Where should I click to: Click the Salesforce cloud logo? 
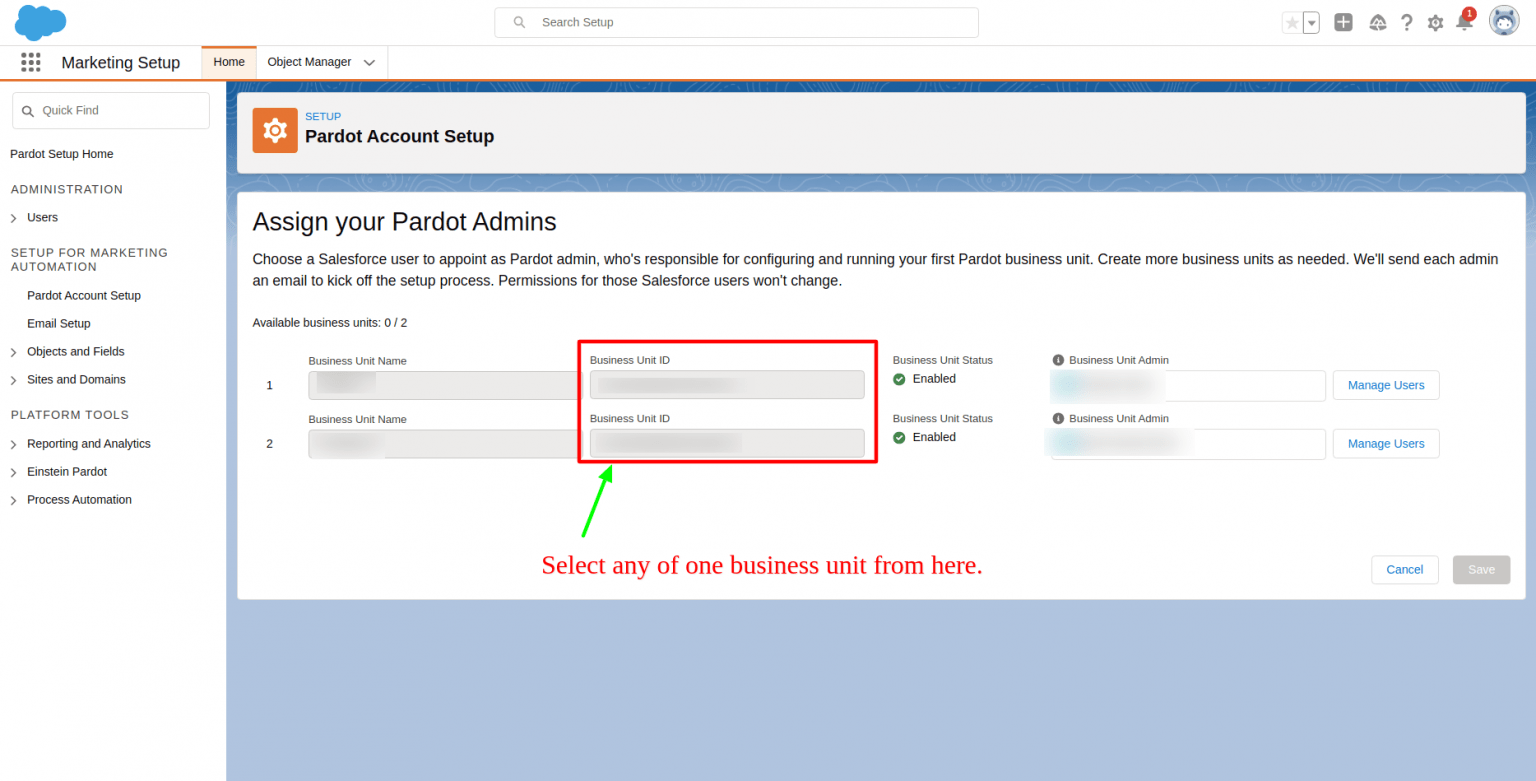(40, 21)
